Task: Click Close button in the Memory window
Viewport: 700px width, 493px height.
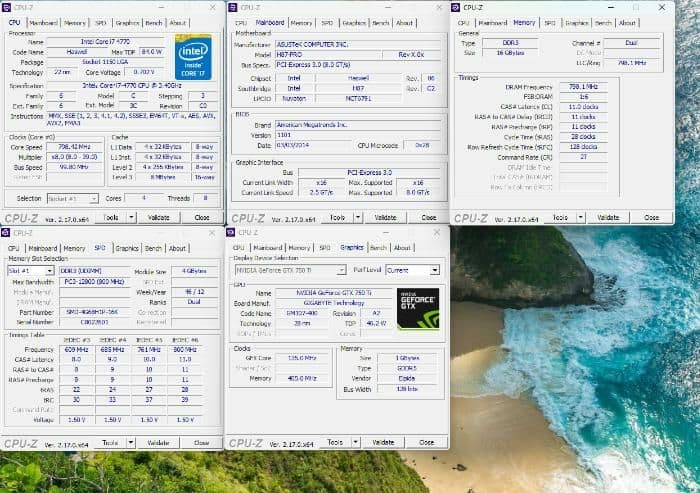Action: point(652,217)
